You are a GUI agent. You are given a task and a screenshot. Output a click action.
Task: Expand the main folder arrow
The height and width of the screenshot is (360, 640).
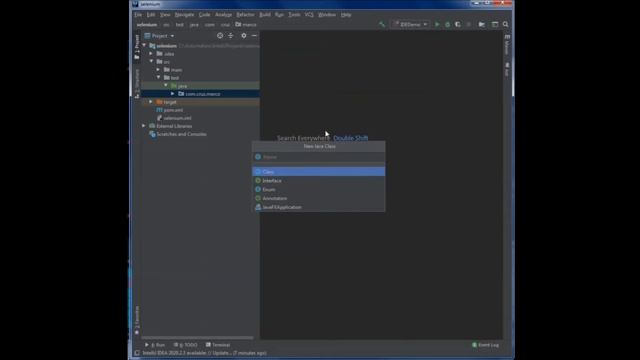pyautogui.click(x=158, y=70)
